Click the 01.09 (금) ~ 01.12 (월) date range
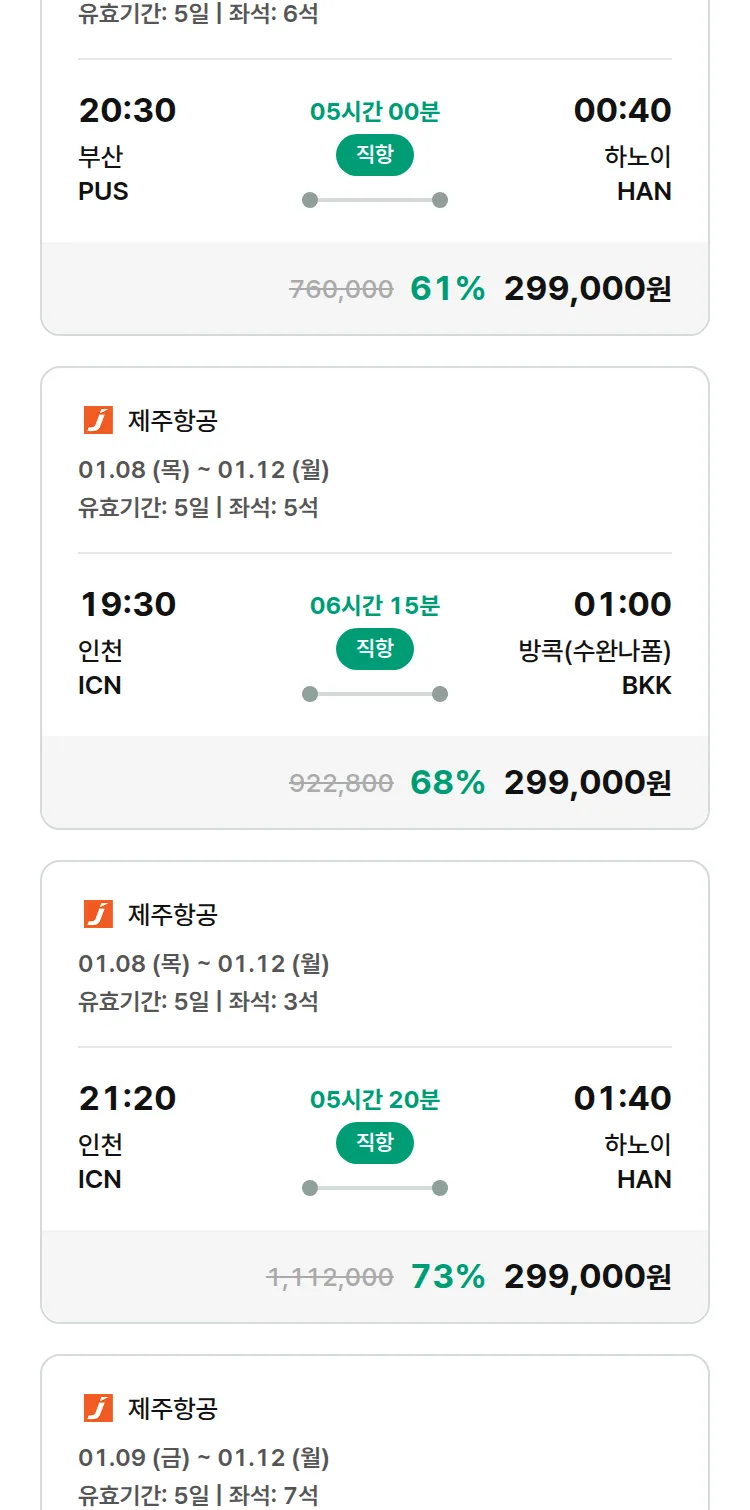Screen dimensions: 750x1510 204,1458
